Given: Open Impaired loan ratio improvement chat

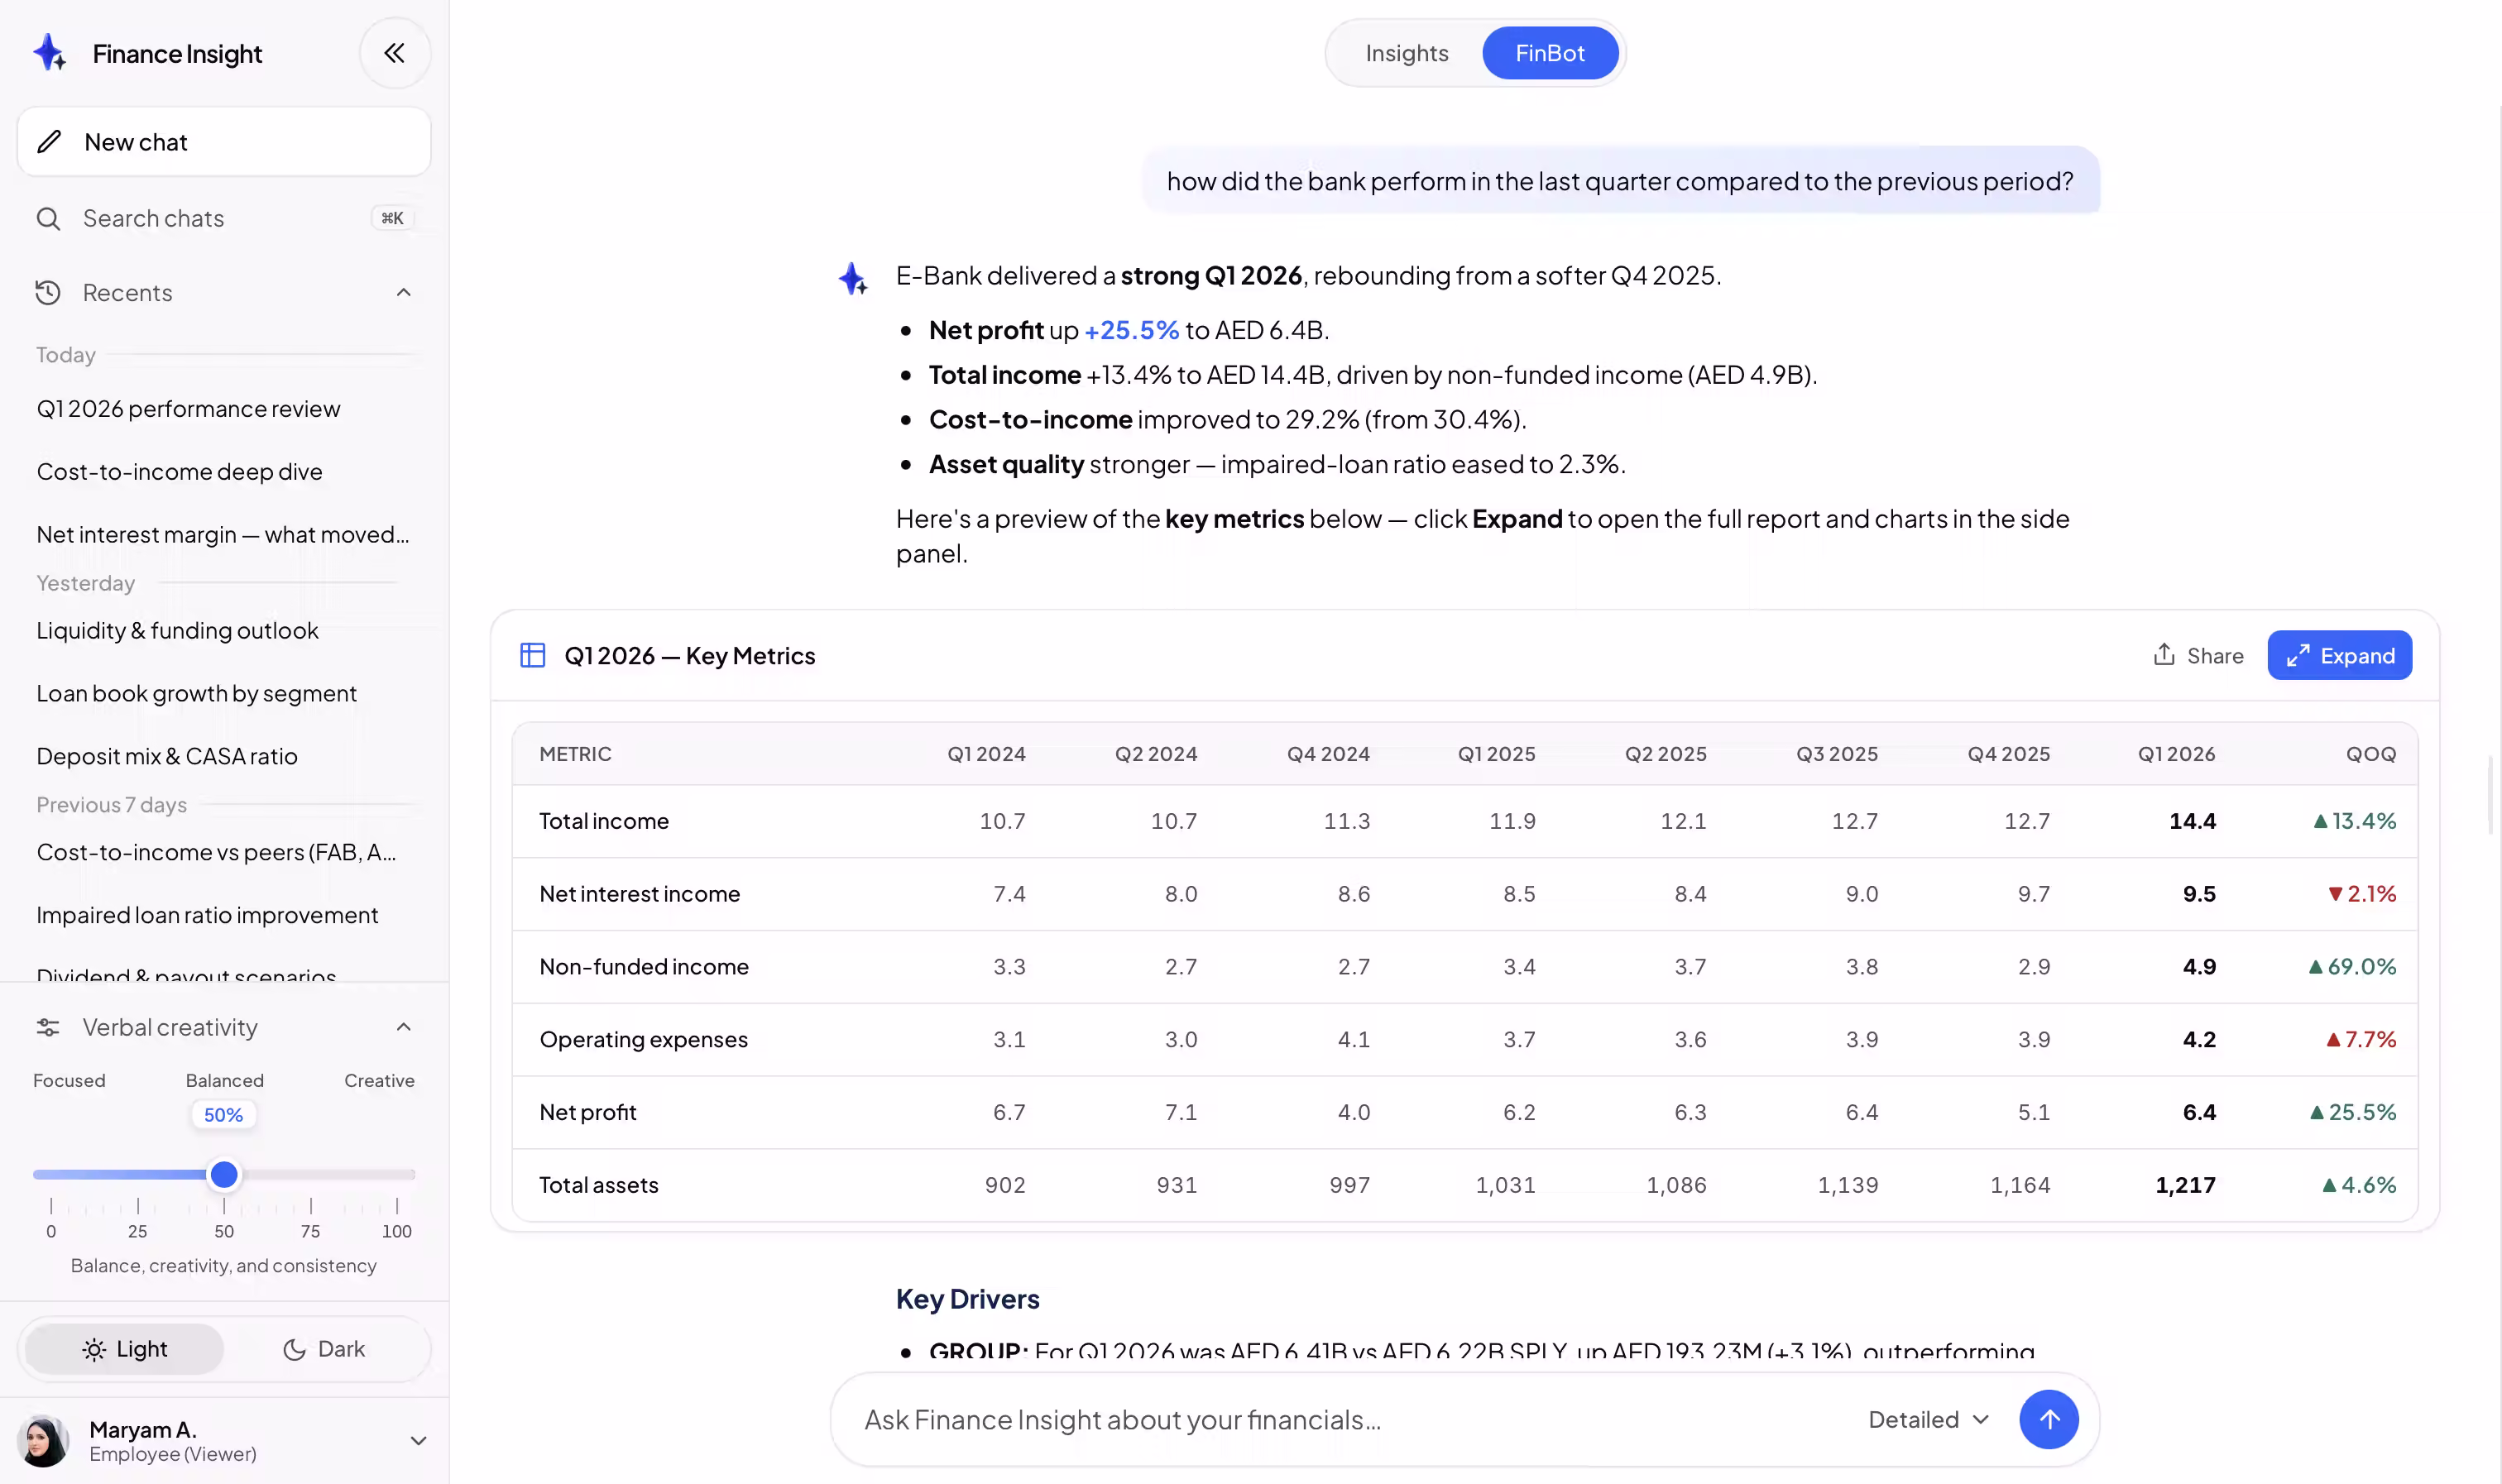Looking at the screenshot, I should click(208, 915).
